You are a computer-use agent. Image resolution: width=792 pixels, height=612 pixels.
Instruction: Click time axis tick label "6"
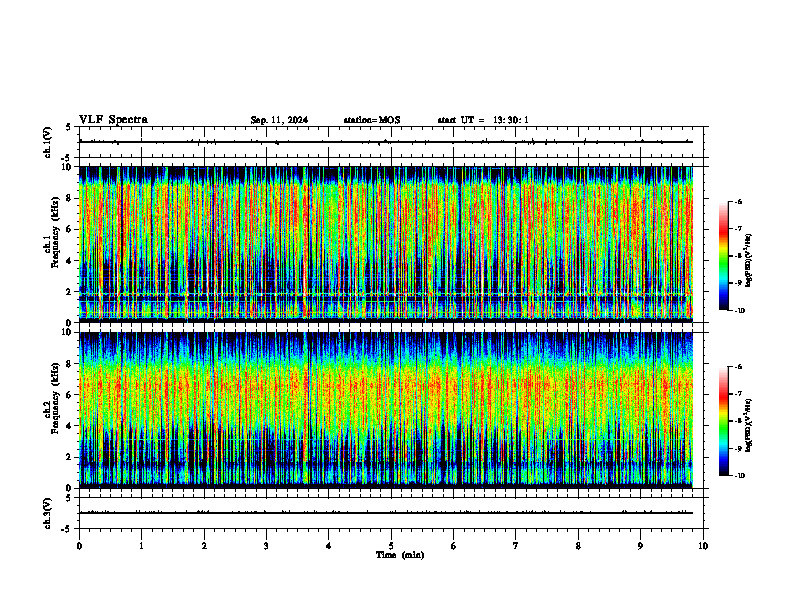point(454,546)
